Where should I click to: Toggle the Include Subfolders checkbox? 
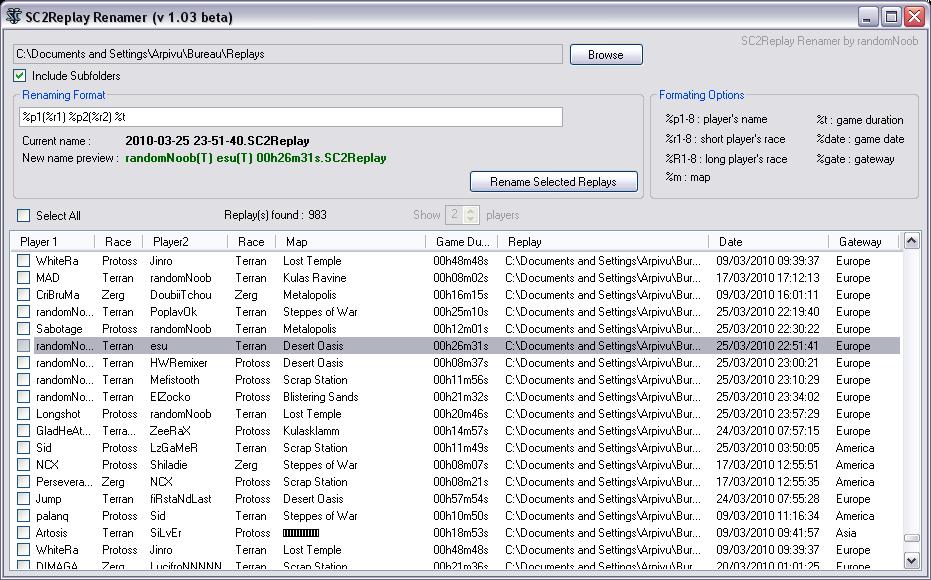20,75
